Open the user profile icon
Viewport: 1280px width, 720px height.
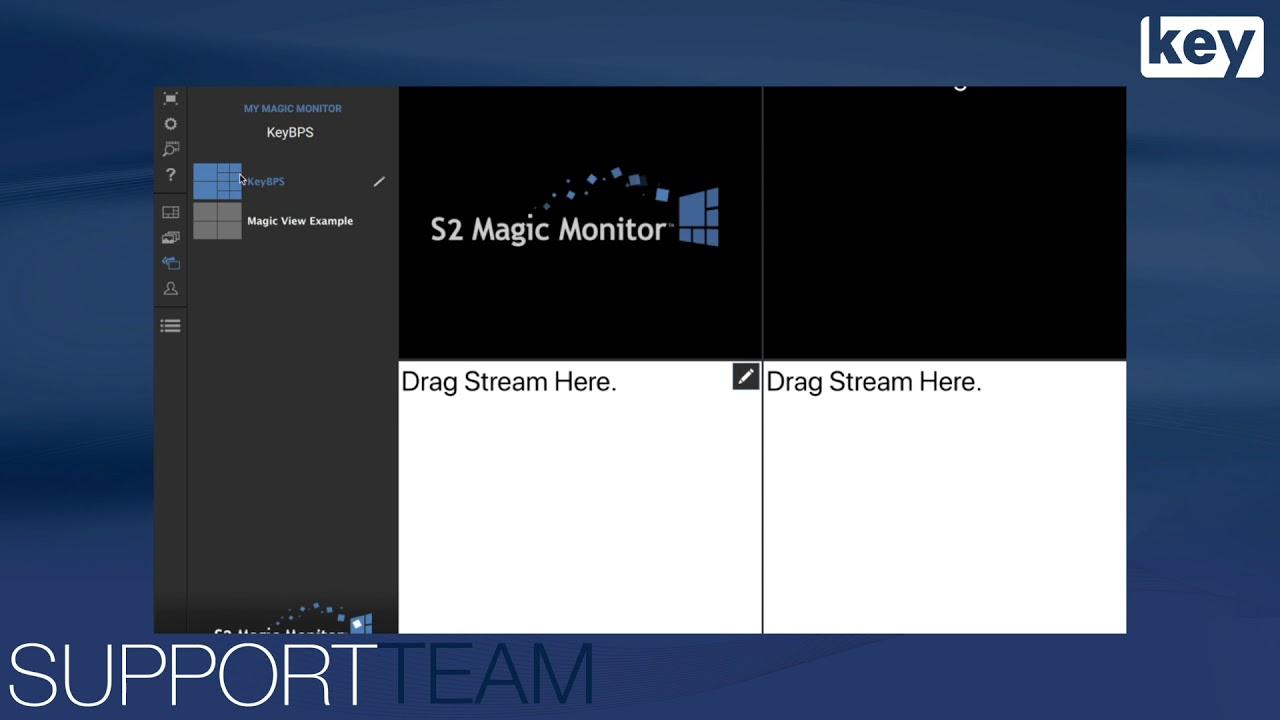171,288
